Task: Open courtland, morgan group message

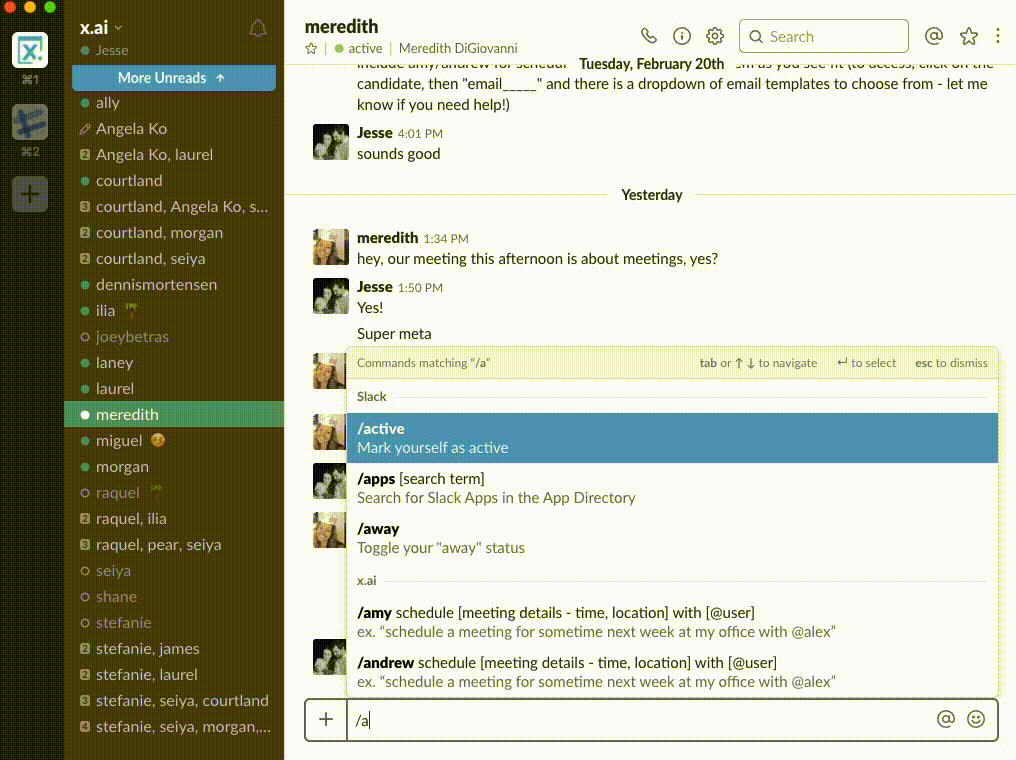Action: [x=174, y=233]
